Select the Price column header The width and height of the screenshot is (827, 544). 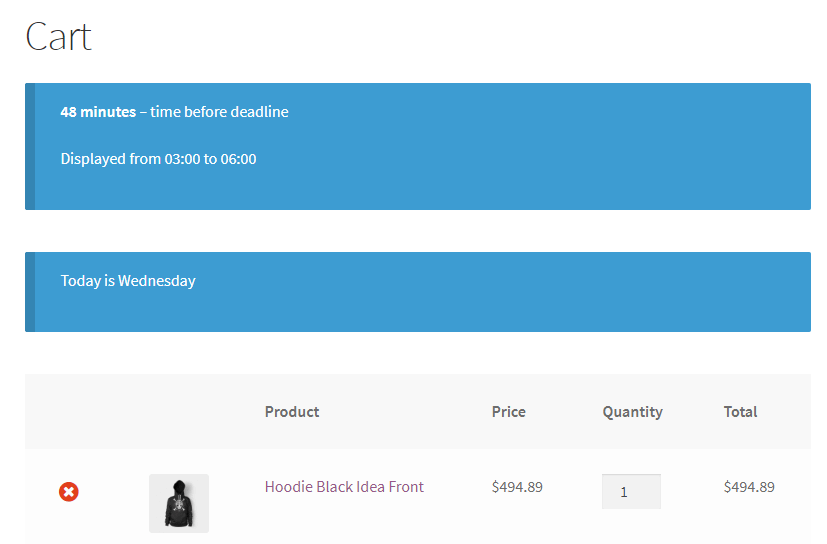508,412
